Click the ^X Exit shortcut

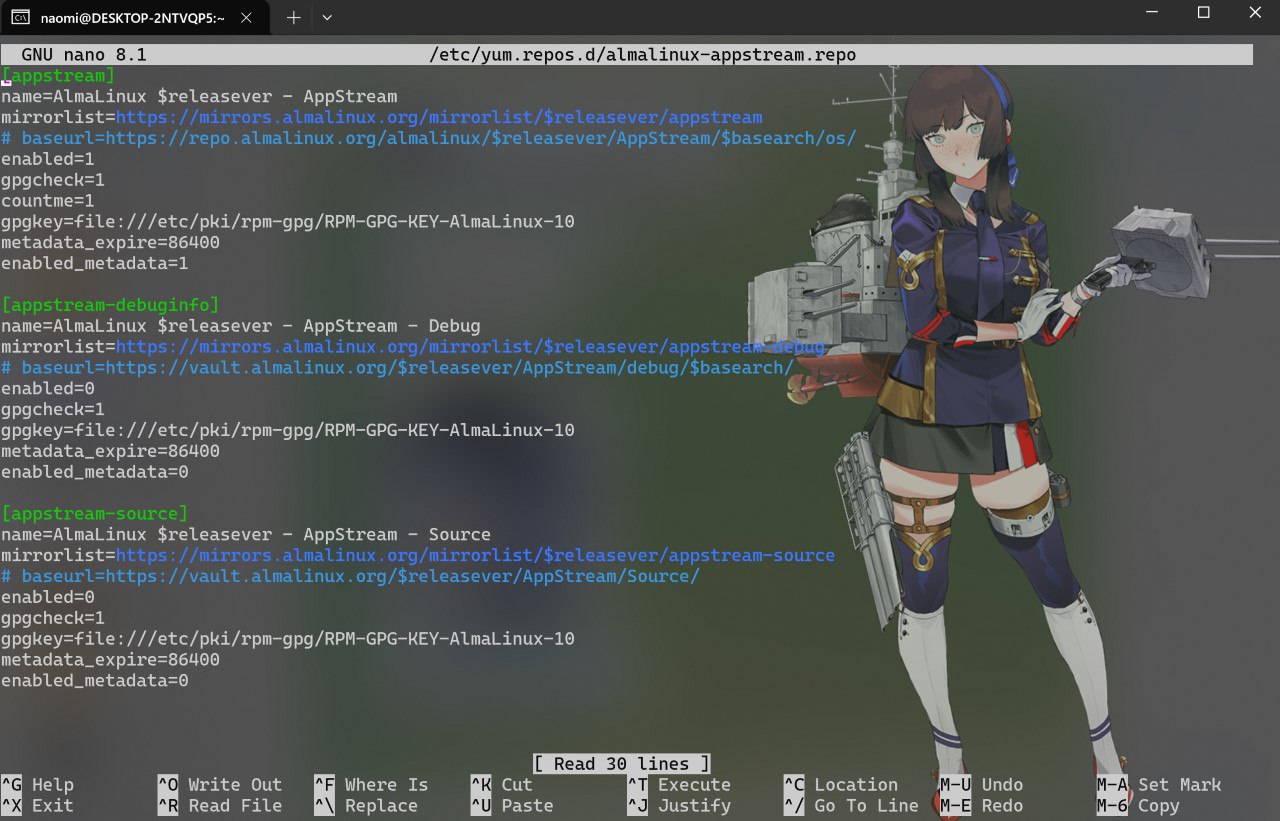click(x=38, y=806)
